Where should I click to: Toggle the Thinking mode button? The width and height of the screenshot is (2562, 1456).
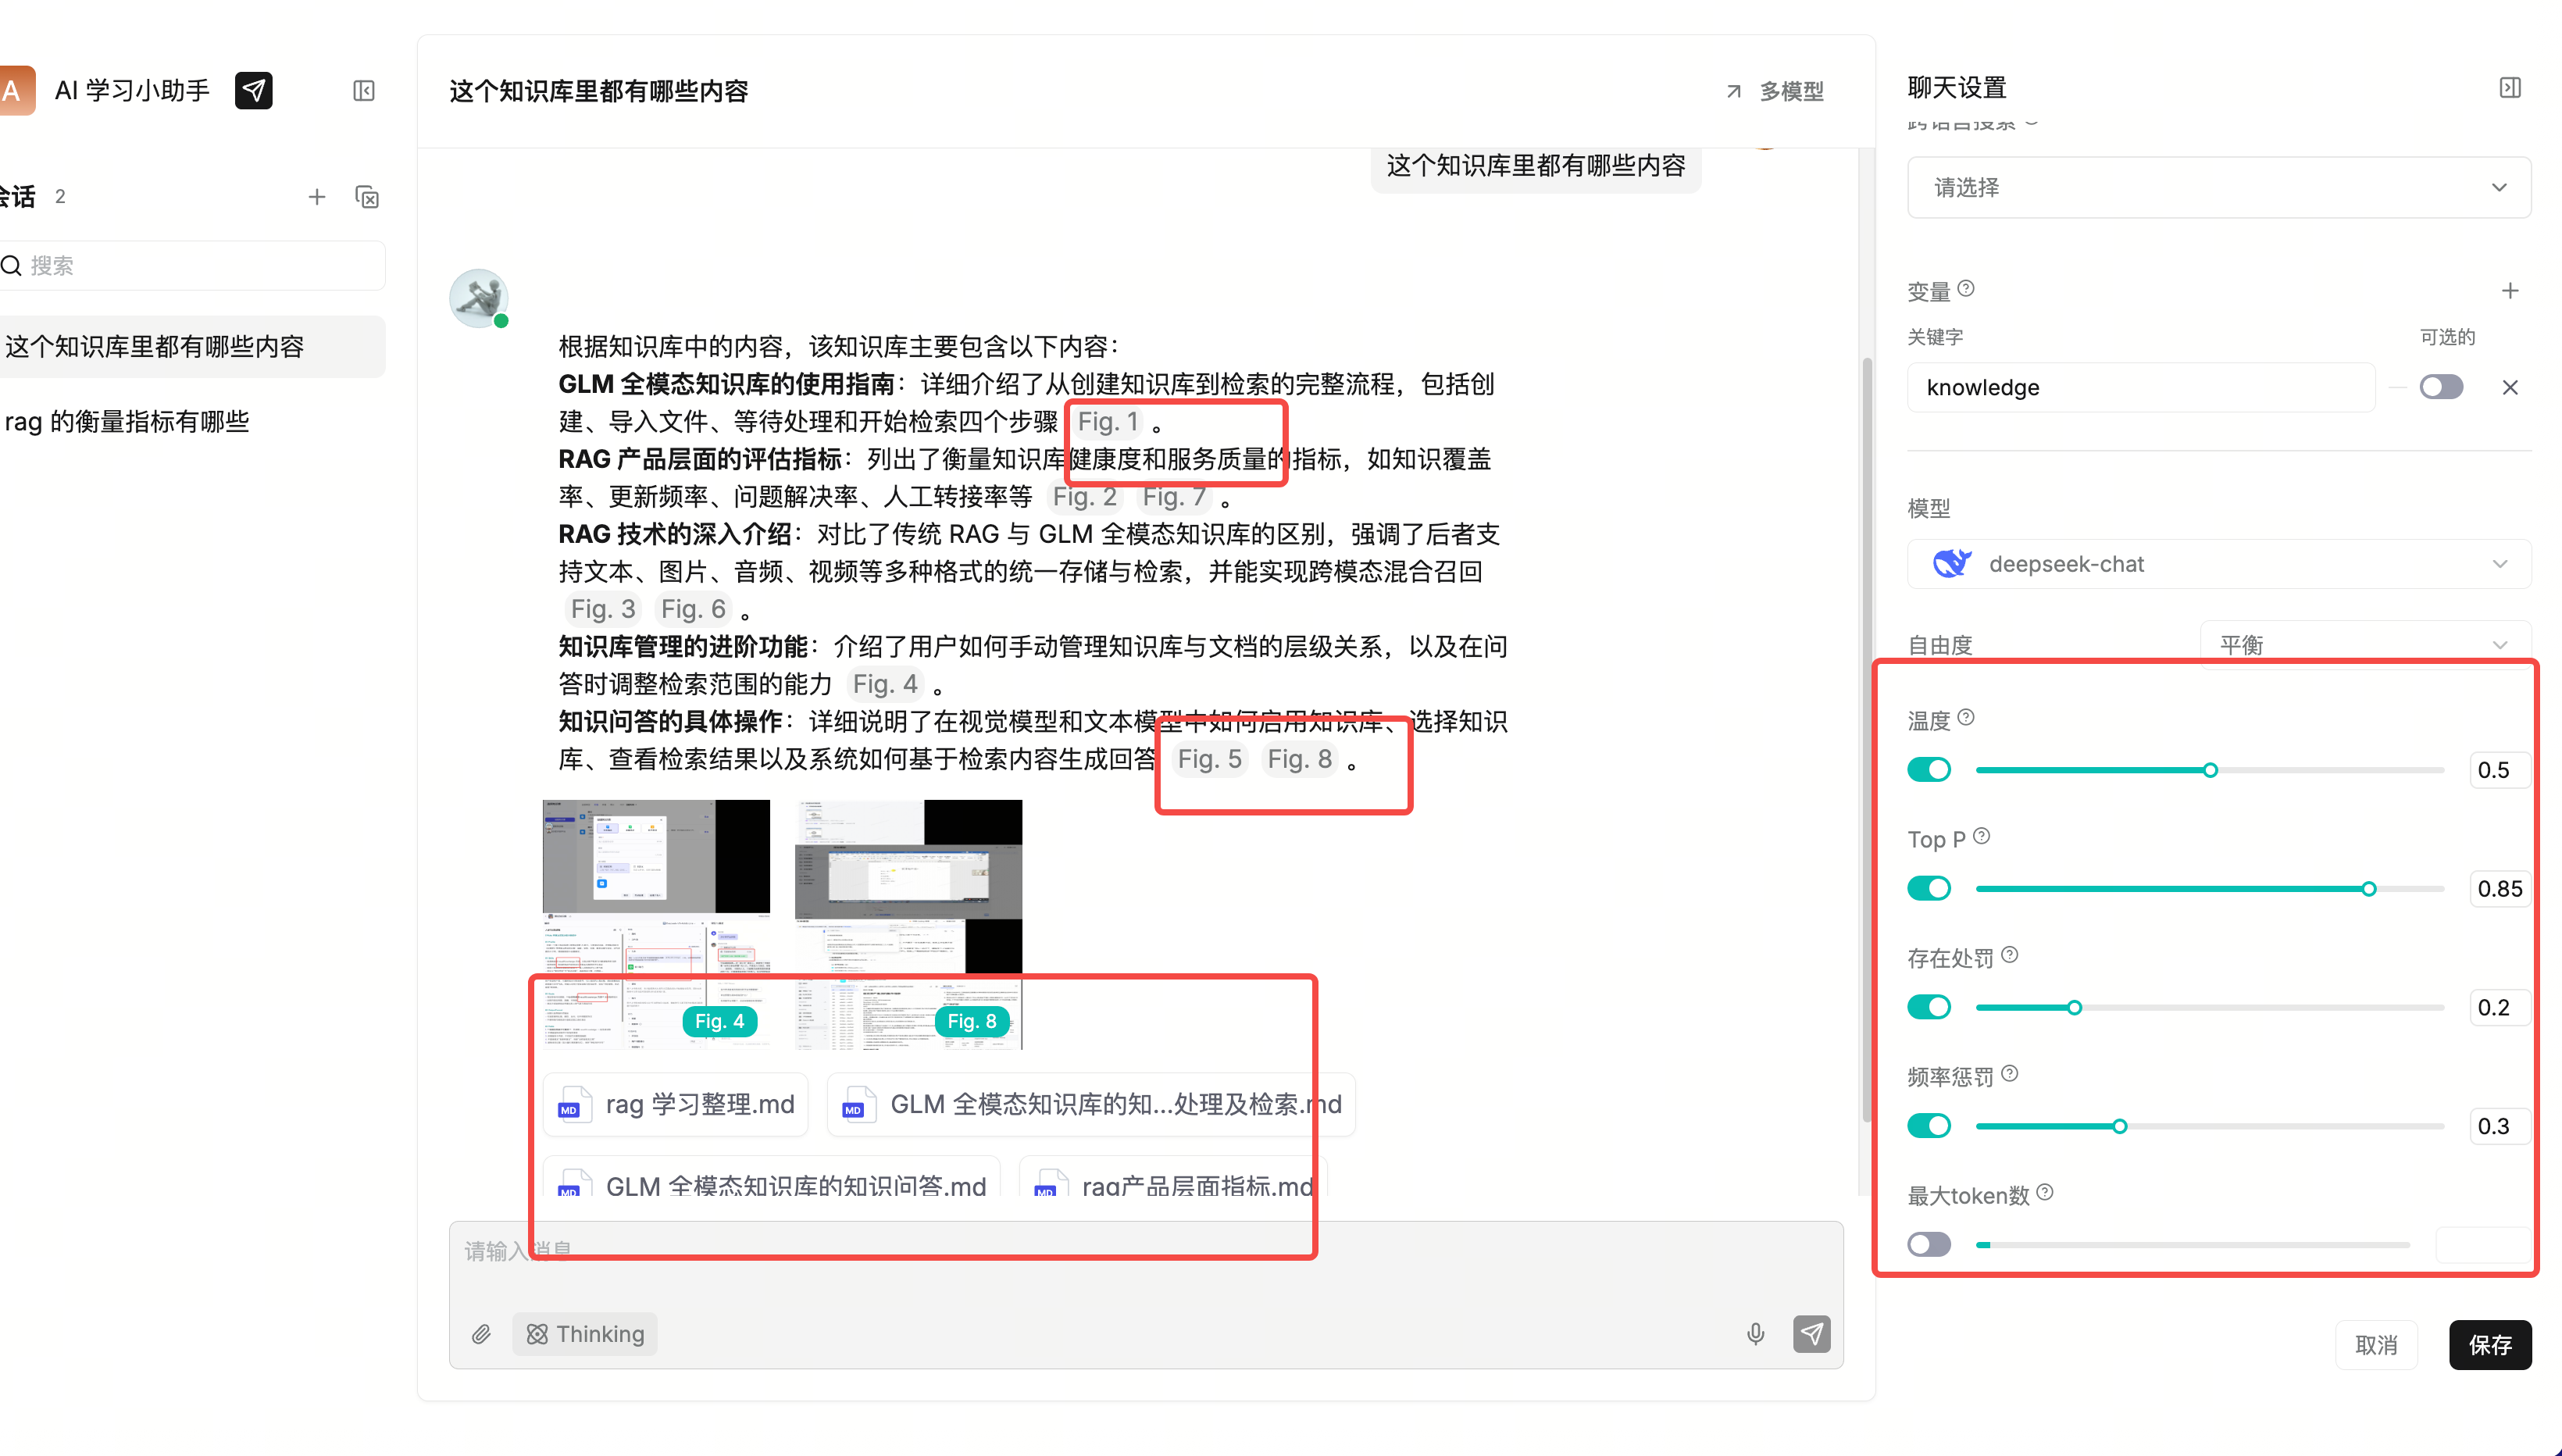[585, 1334]
